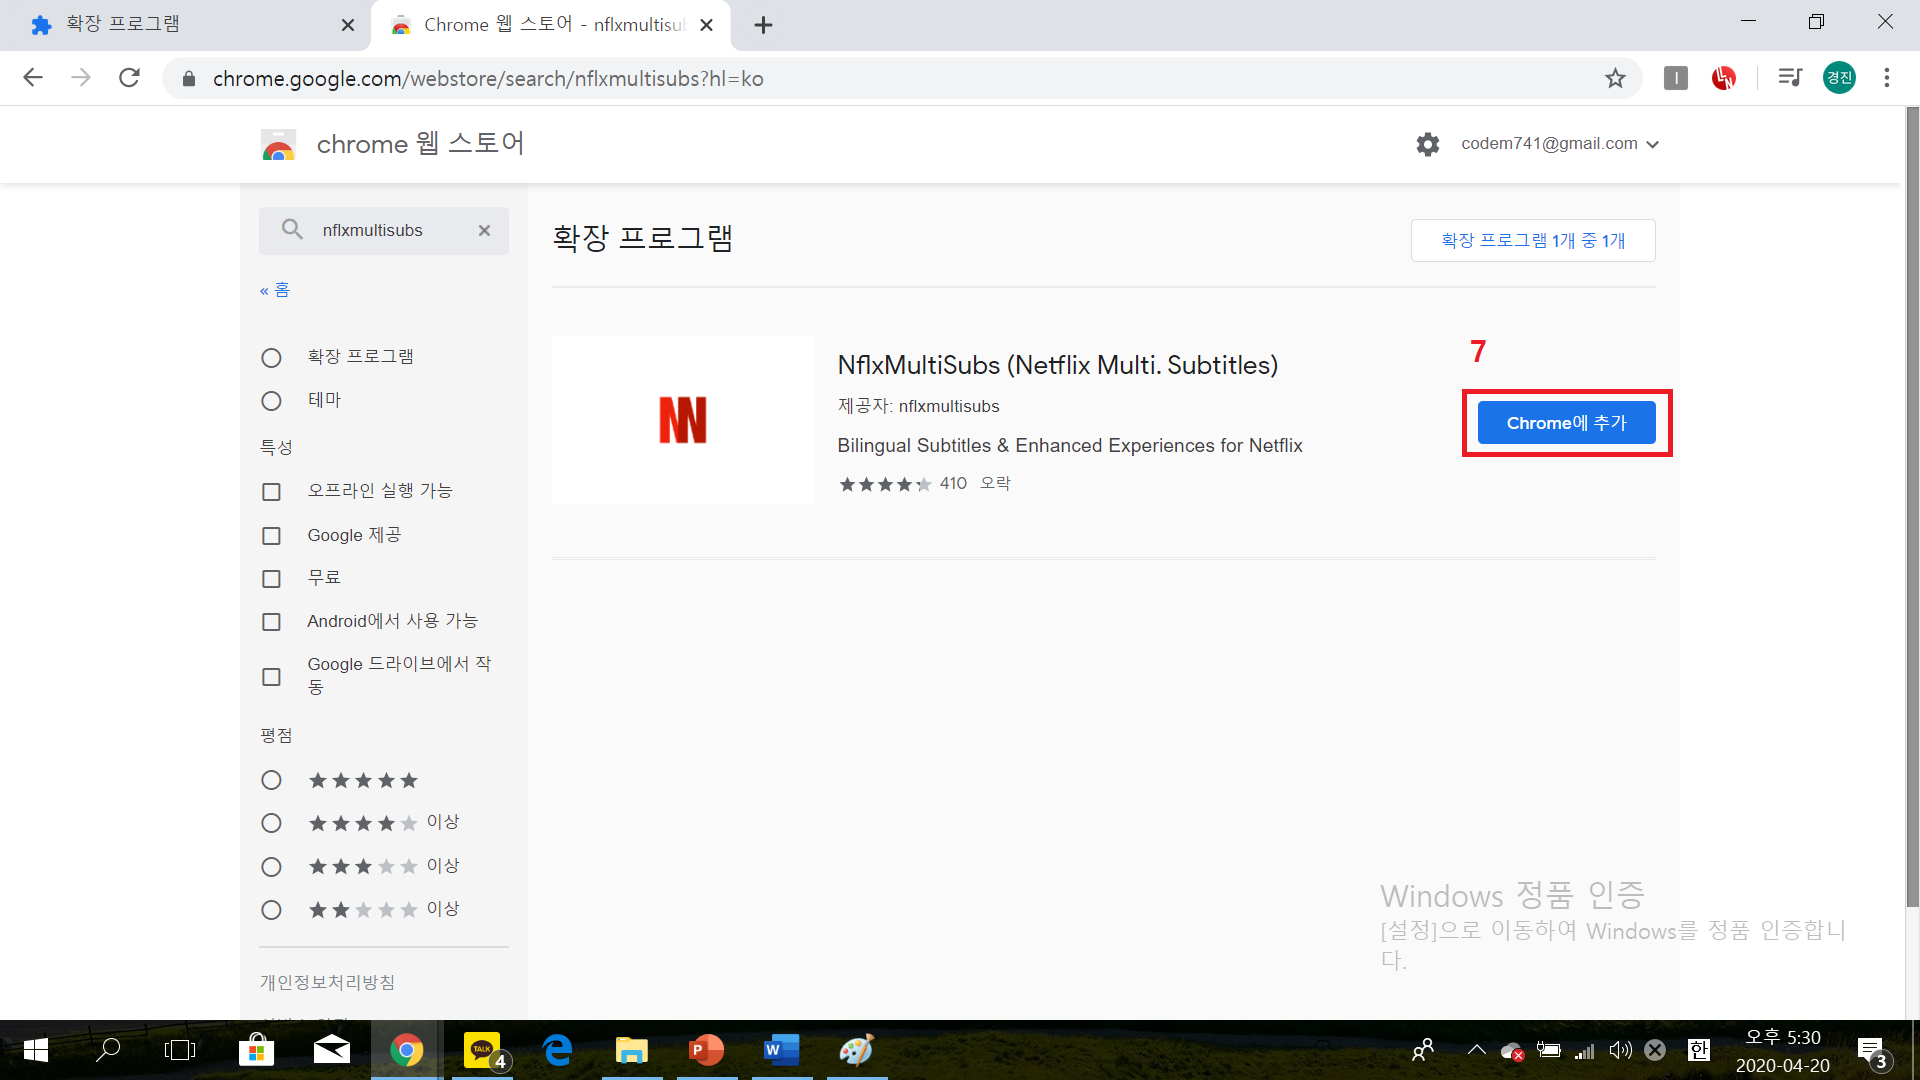Expand the codem741@gmail.com account dropdown

(x=1559, y=144)
